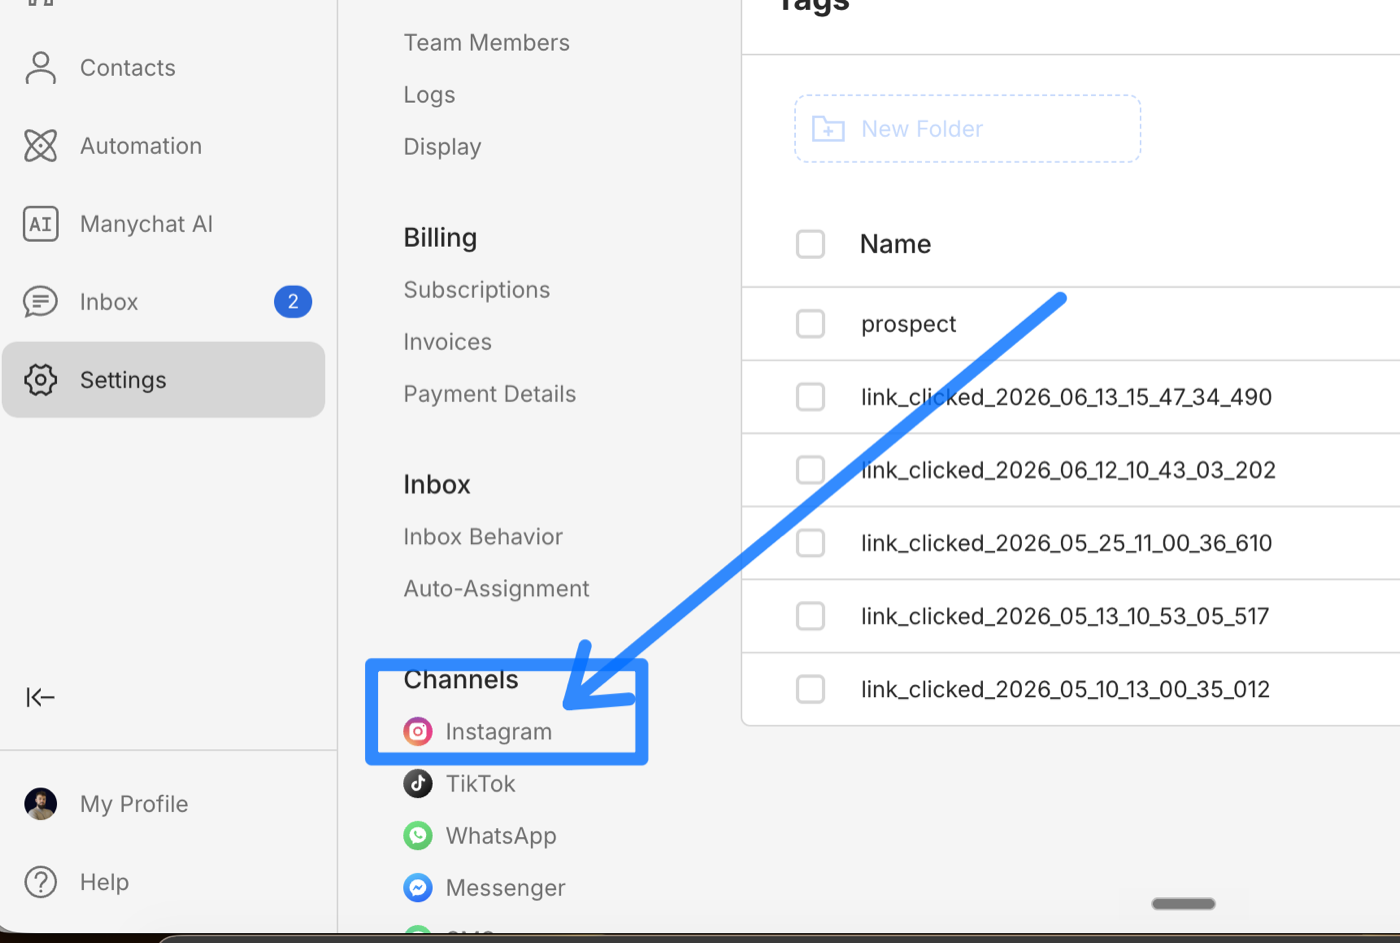Open Payment Details page
Image resolution: width=1400 pixels, height=943 pixels.
pyautogui.click(x=489, y=394)
